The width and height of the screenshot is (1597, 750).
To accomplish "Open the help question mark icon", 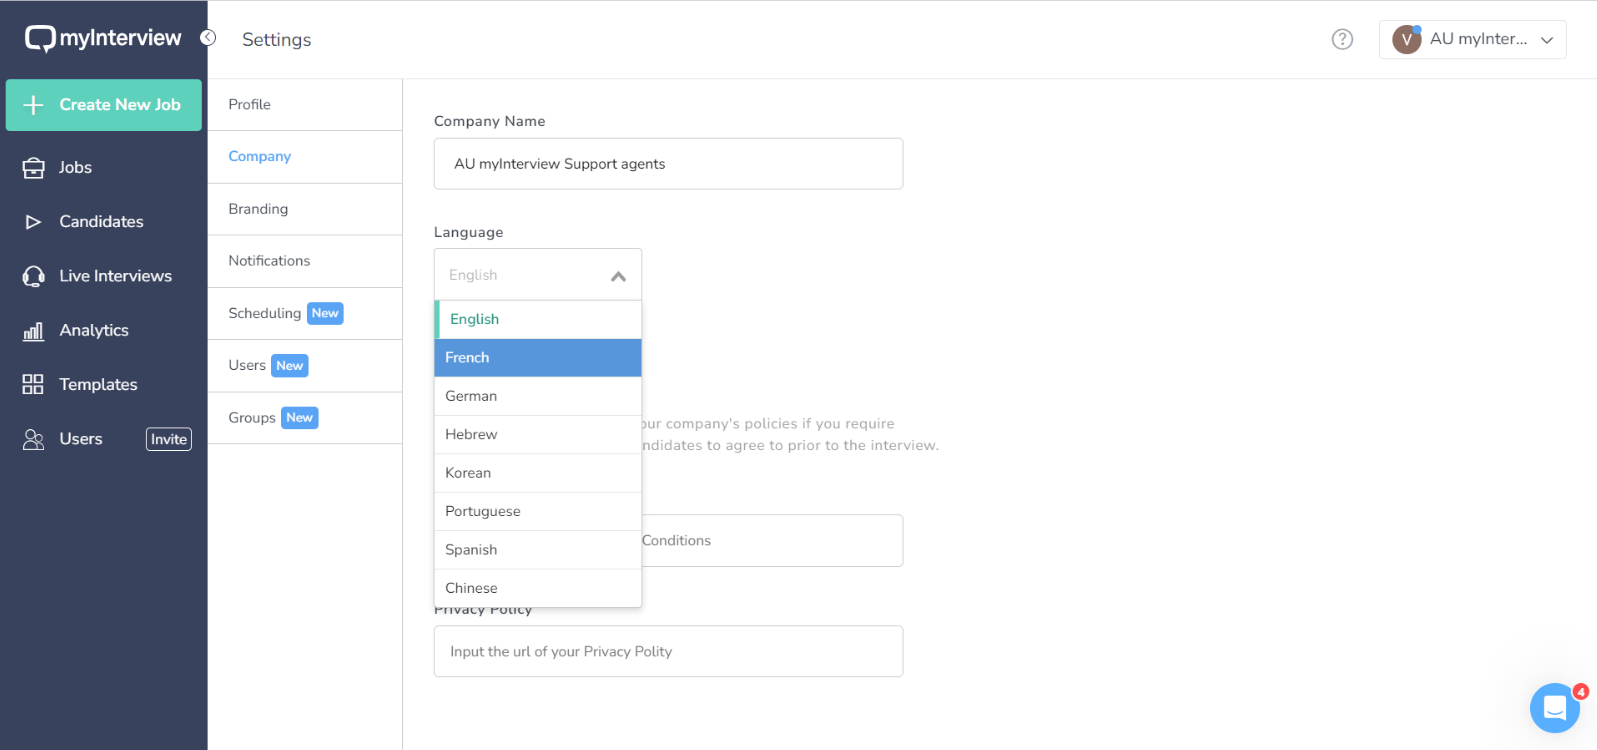I will (1342, 39).
